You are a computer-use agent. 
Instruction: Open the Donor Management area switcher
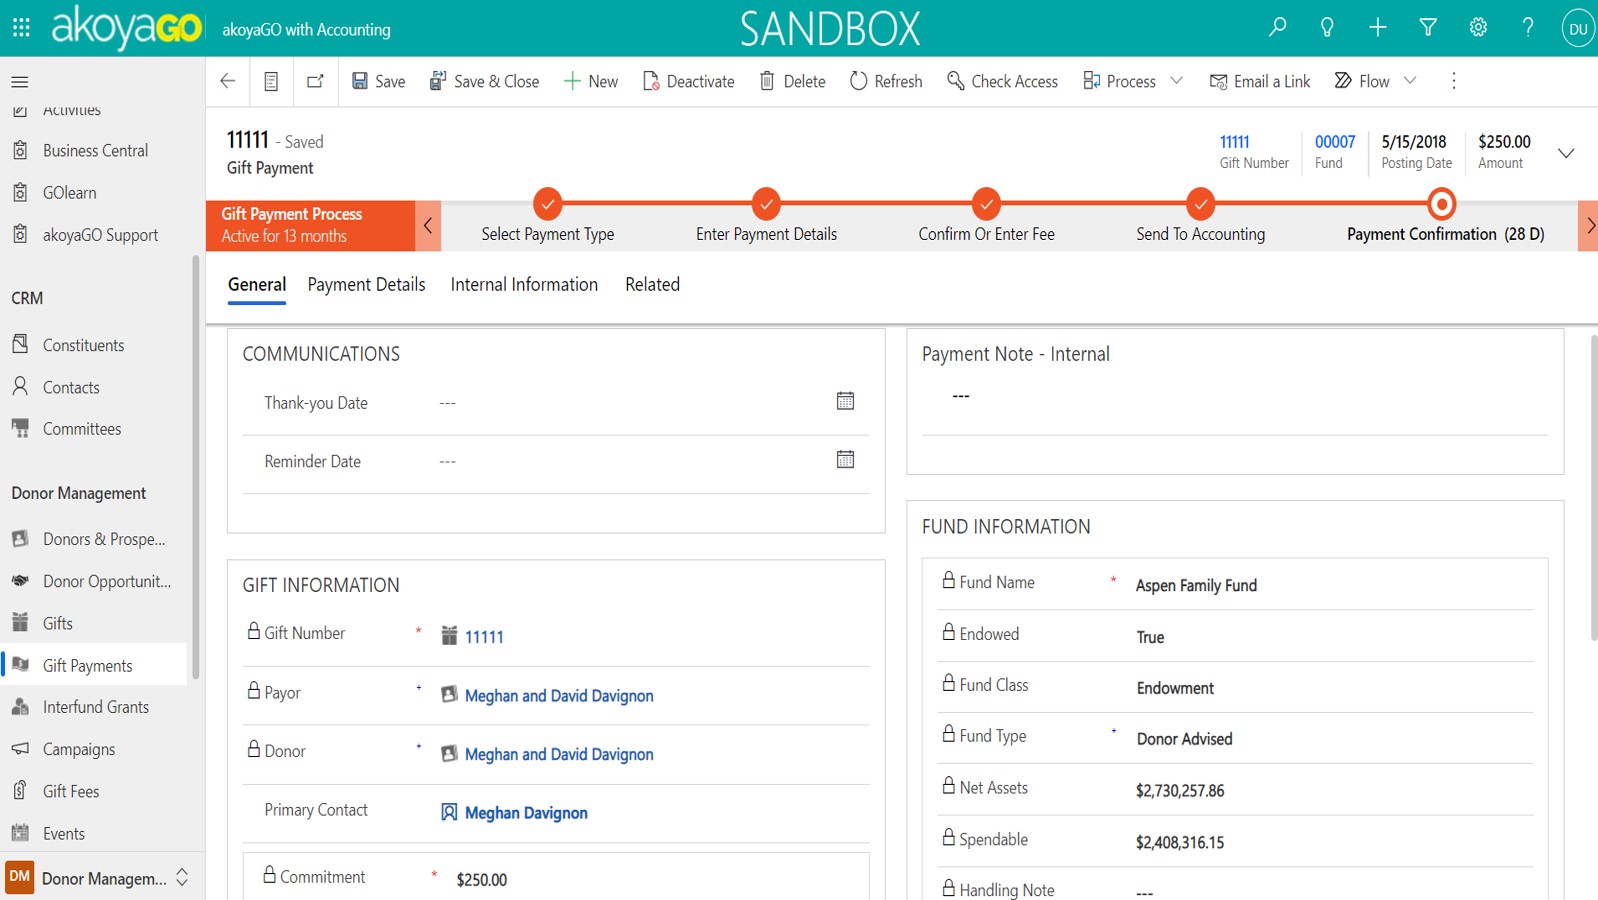click(98, 878)
